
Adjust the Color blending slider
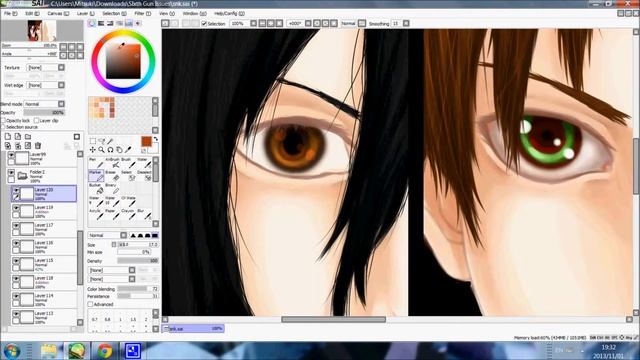(x=138, y=289)
